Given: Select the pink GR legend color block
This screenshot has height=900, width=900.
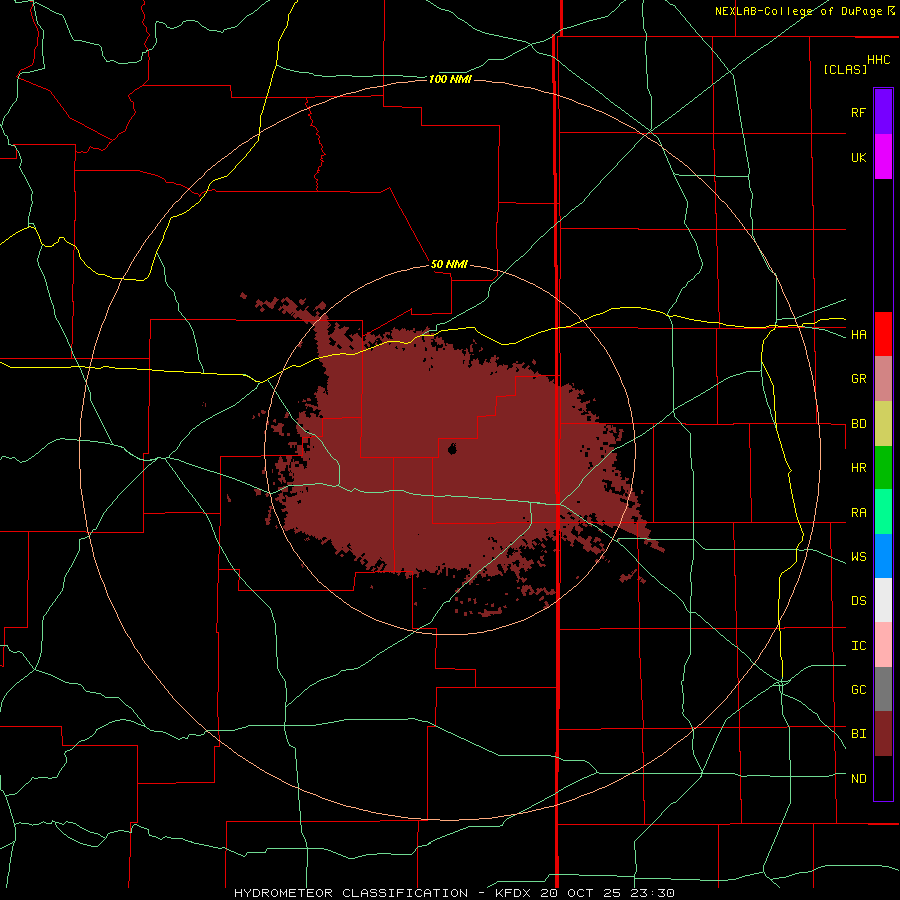Looking at the screenshot, I should coord(883,379).
